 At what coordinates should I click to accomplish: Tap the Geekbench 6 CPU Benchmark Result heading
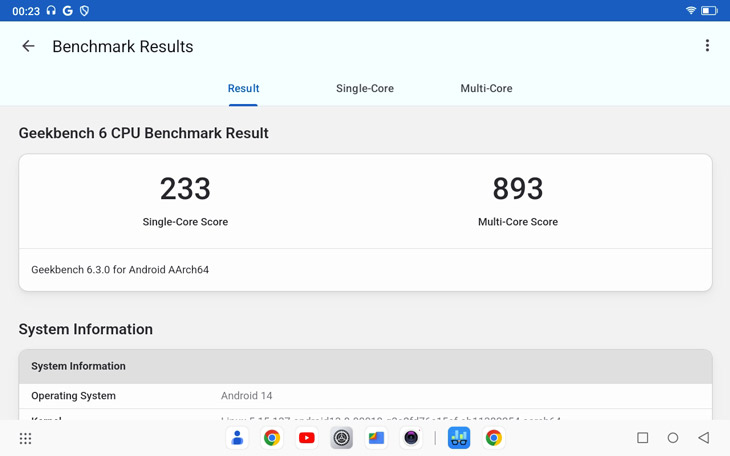[143, 133]
